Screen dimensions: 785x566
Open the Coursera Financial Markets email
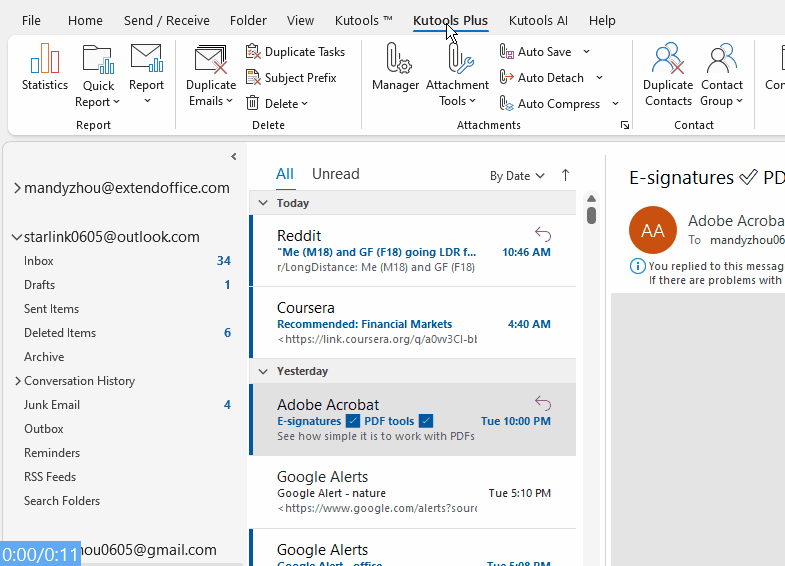click(x=413, y=323)
